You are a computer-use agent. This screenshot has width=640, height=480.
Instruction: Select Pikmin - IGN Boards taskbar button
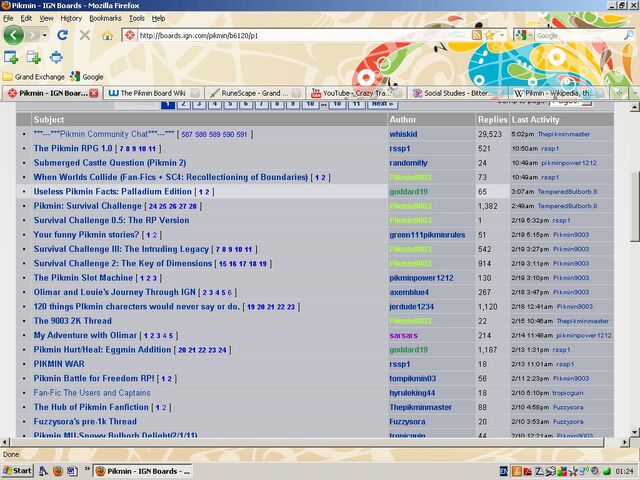pyautogui.click(x=143, y=471)
